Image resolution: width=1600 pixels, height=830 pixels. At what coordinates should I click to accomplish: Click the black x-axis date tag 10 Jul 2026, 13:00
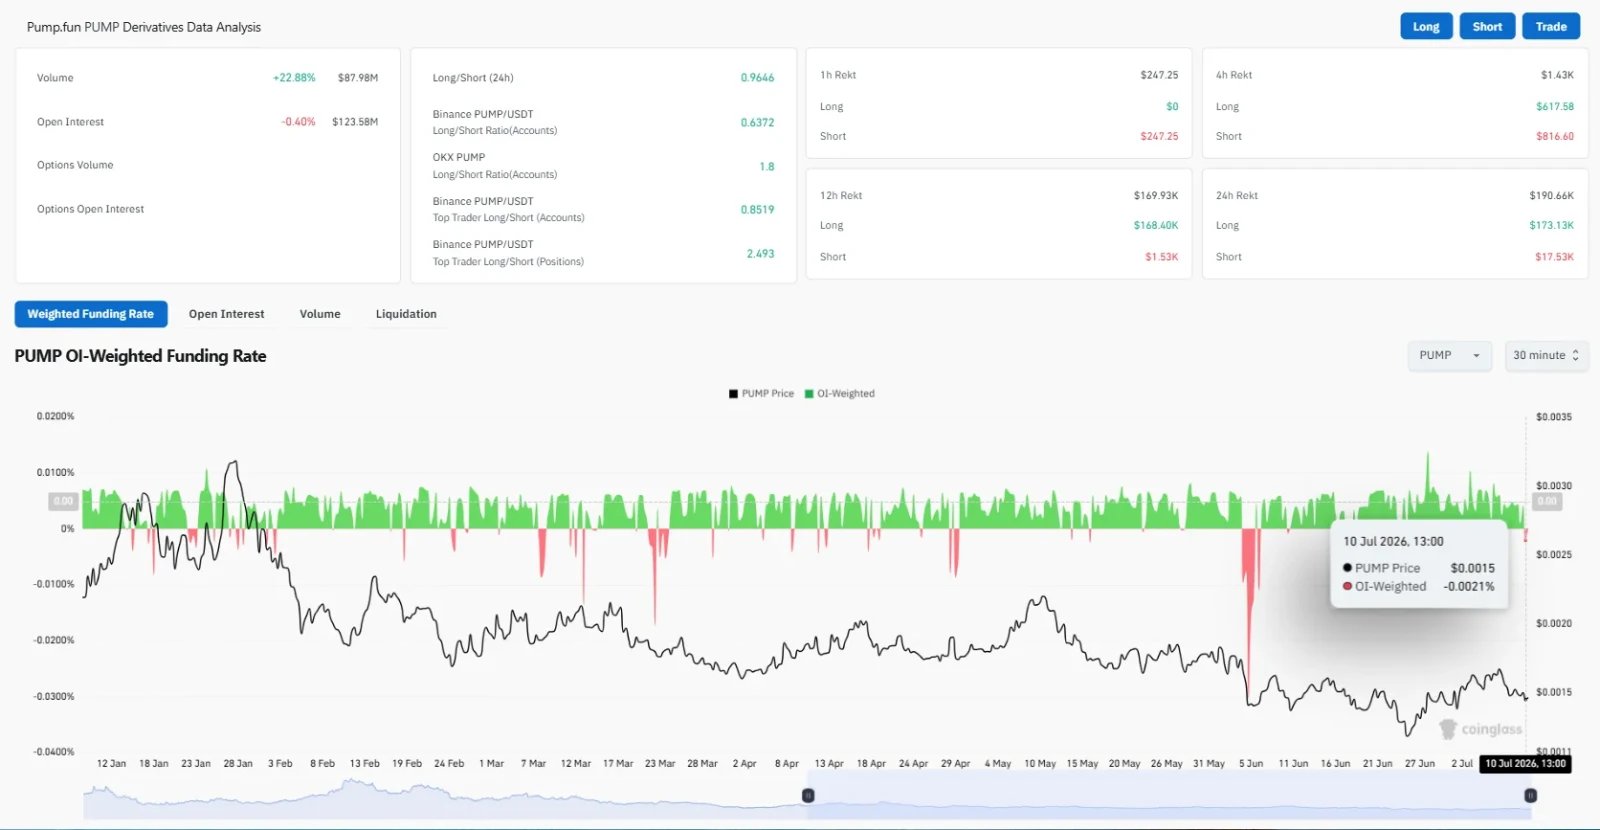pos(1525,763)
